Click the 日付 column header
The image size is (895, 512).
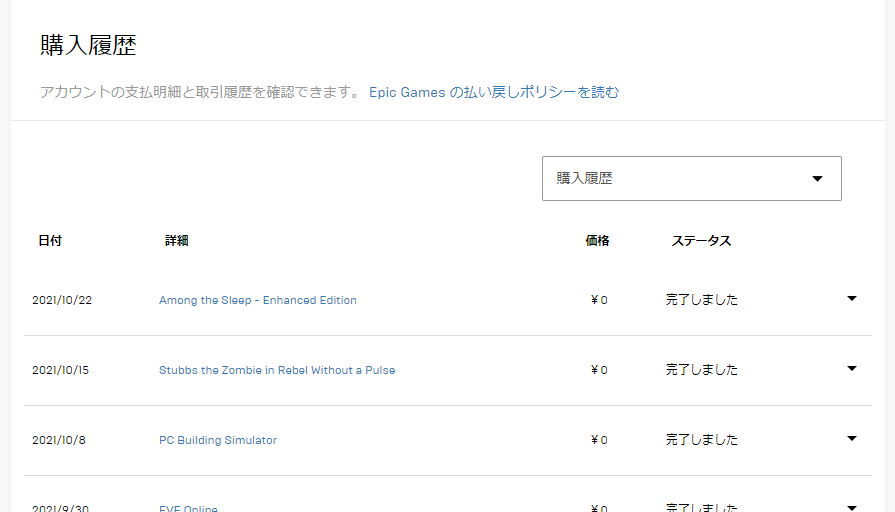coord(50,241)
